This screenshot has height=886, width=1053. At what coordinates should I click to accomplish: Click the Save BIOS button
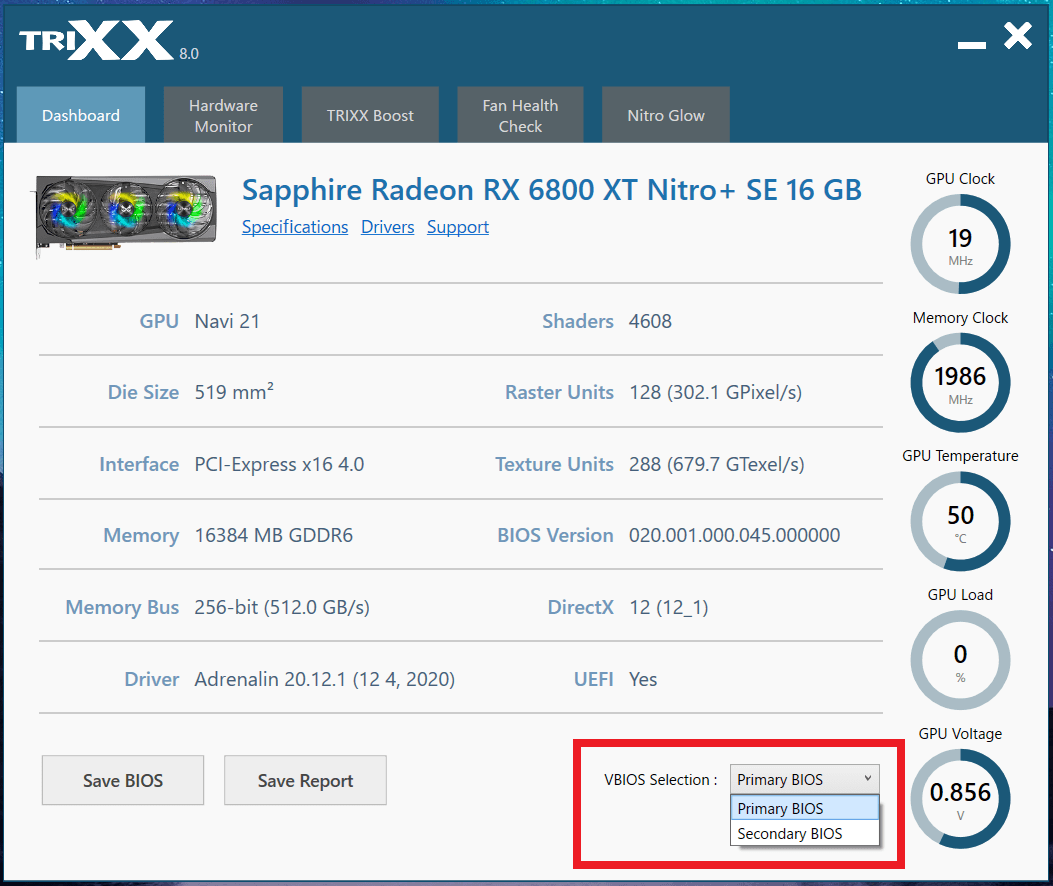pyautogui.click(x=123, y=780)
